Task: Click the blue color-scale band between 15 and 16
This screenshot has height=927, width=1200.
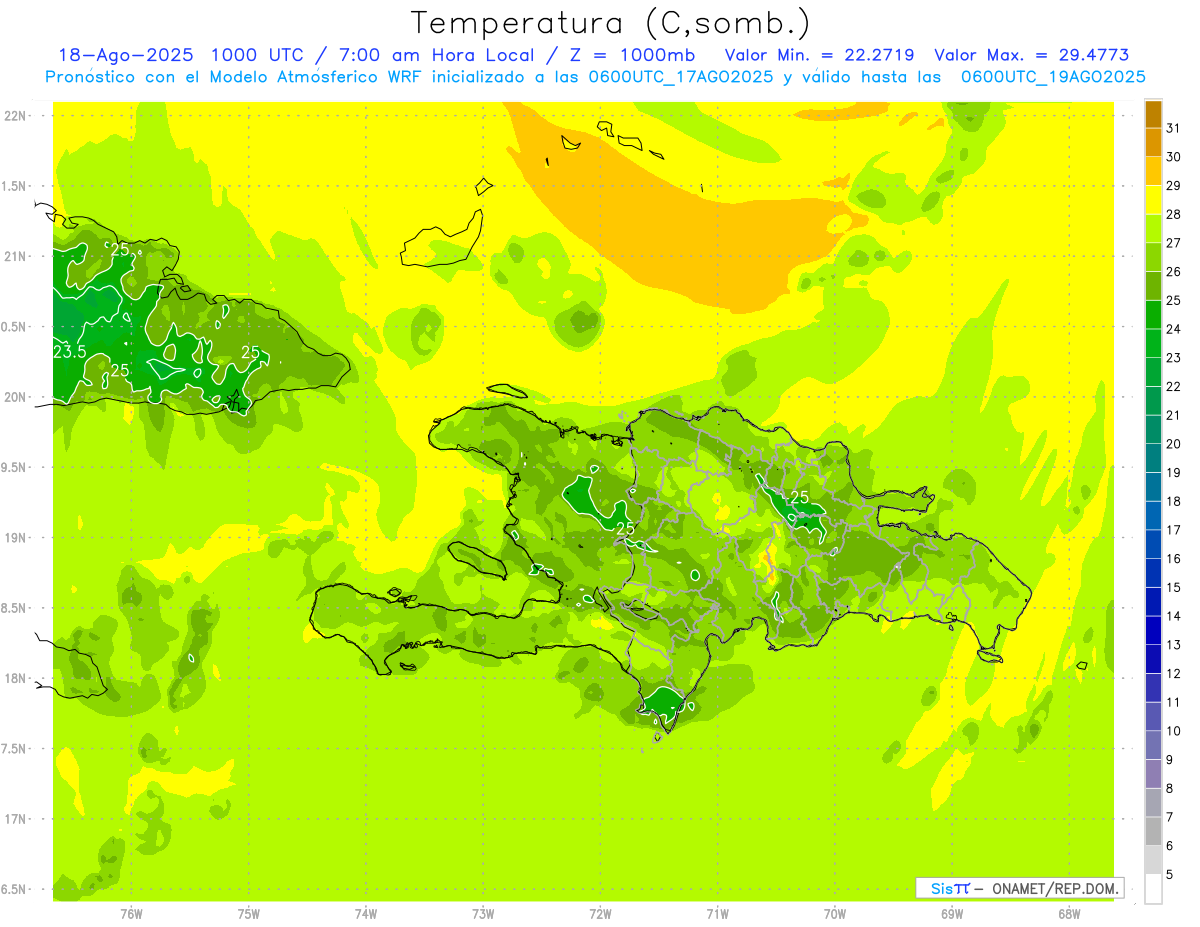Action: point(1153,573)
